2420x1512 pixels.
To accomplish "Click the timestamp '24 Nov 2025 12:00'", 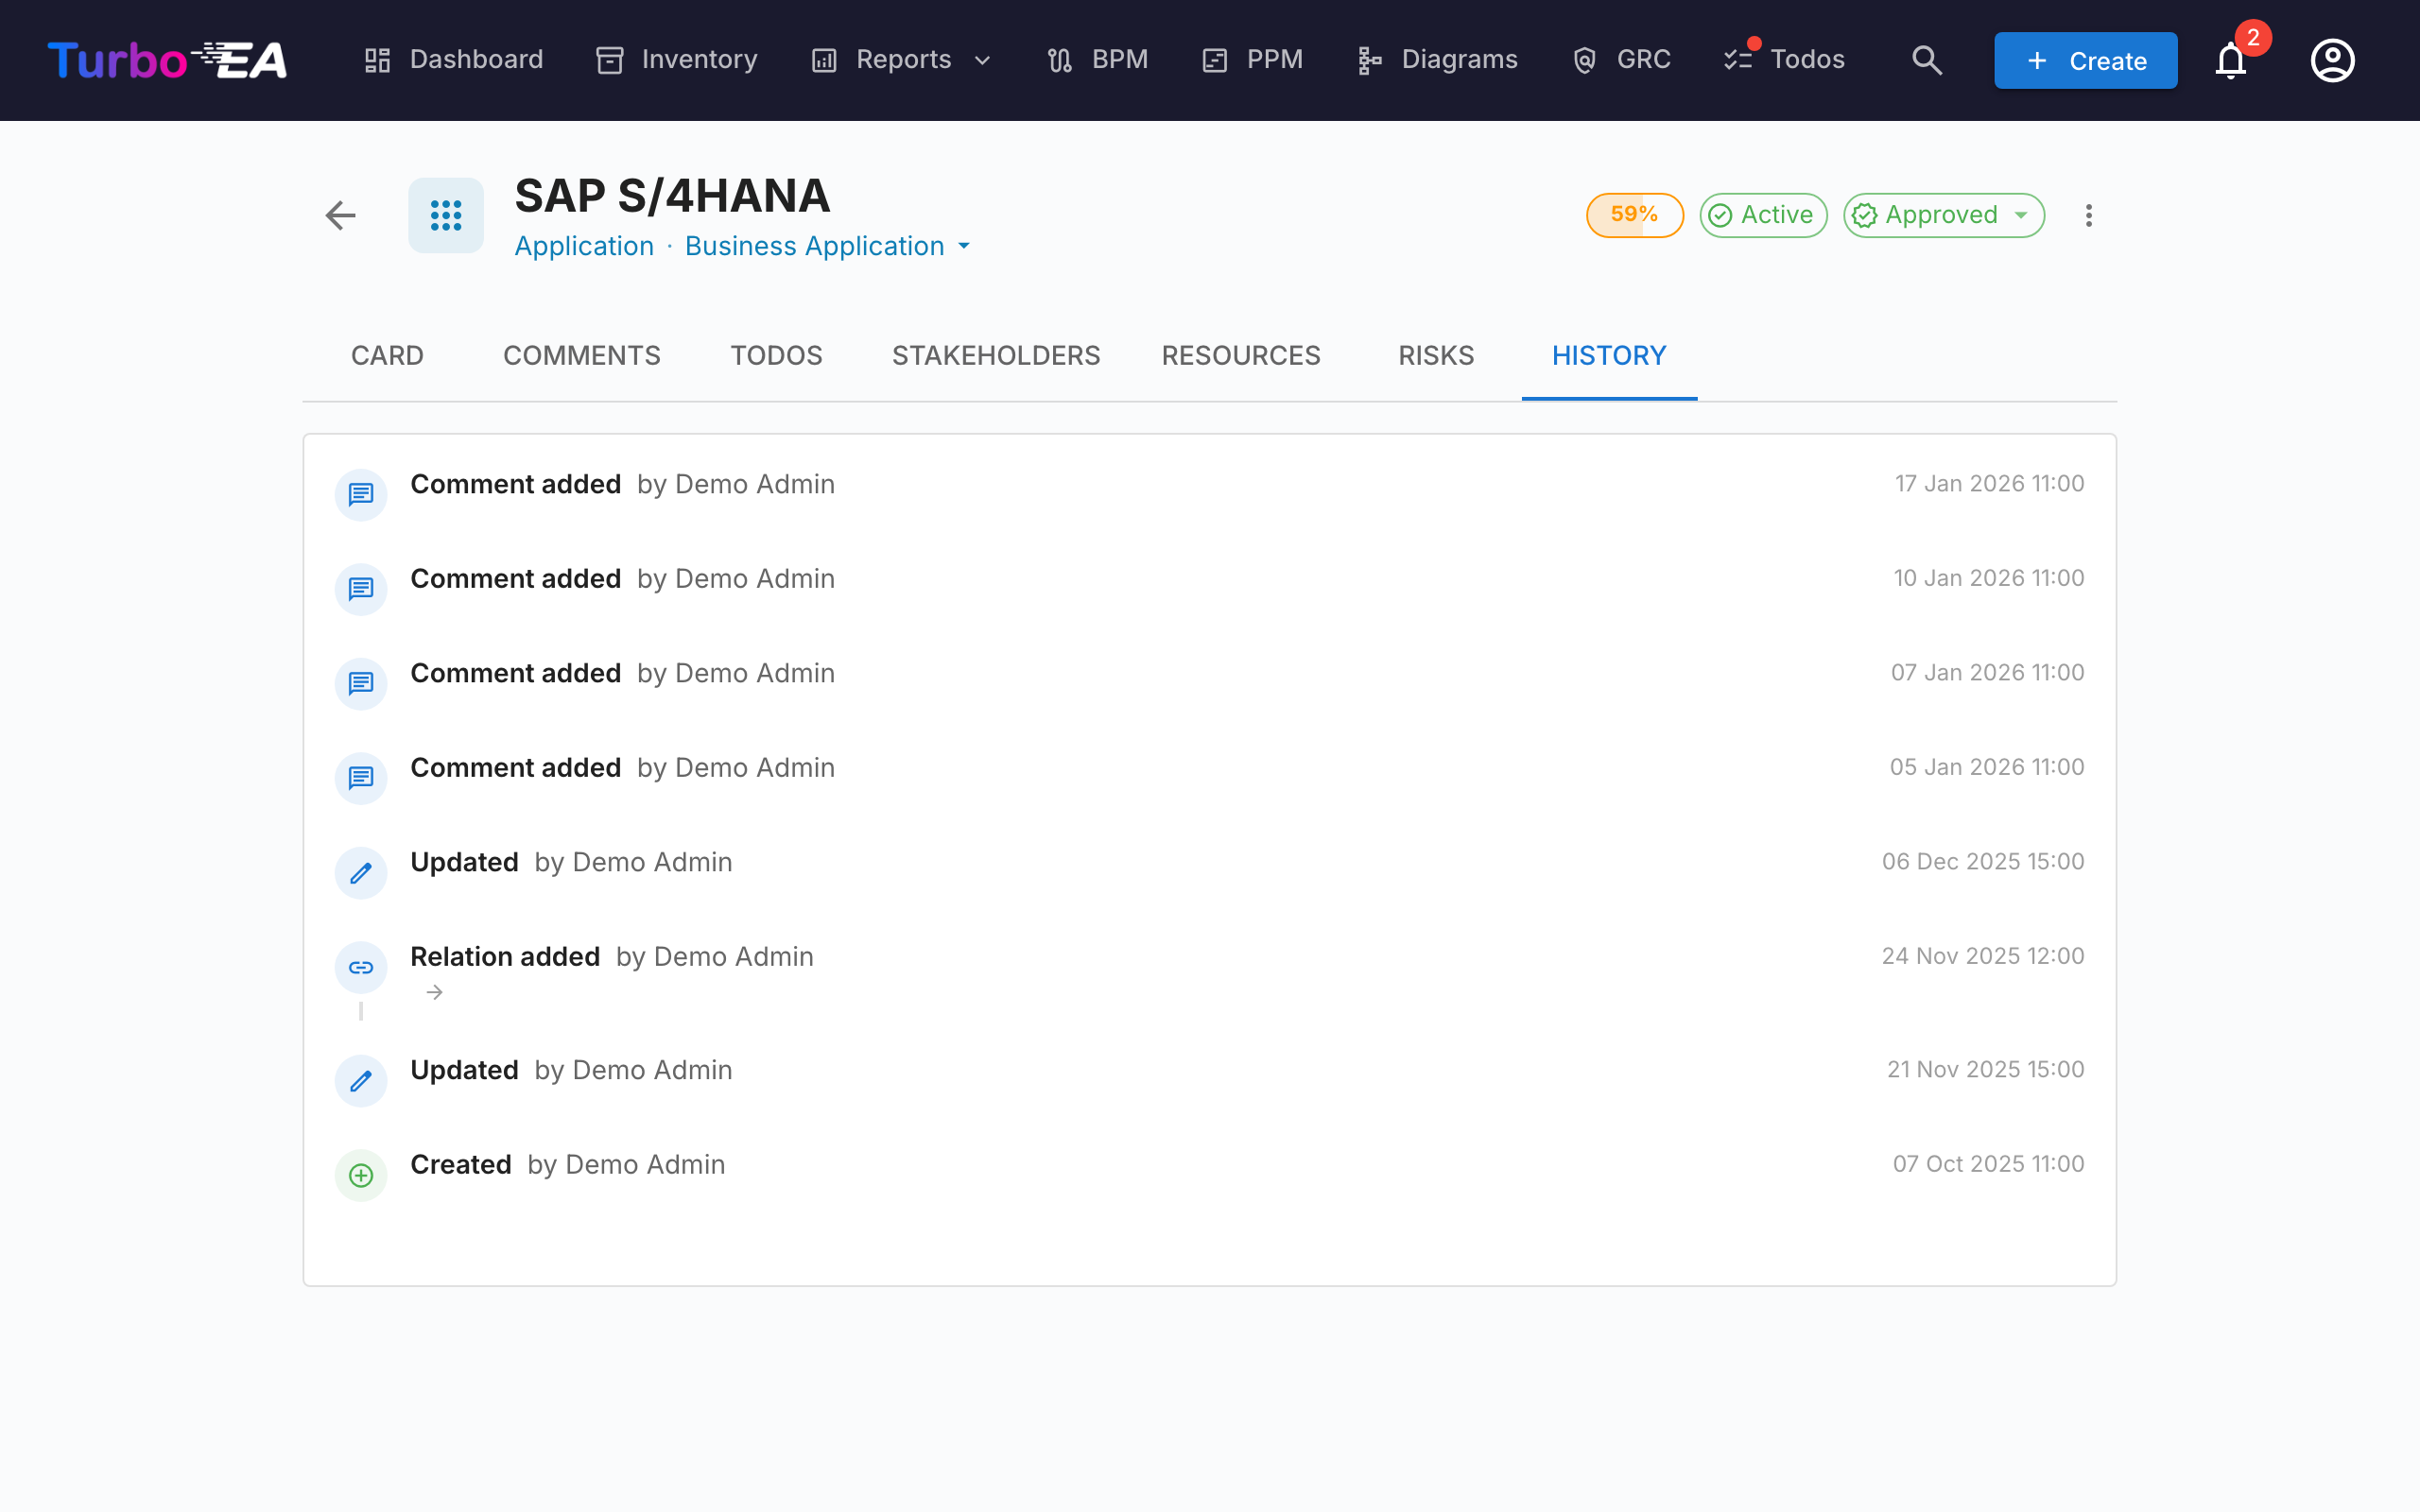I will tap(1983, 956).
